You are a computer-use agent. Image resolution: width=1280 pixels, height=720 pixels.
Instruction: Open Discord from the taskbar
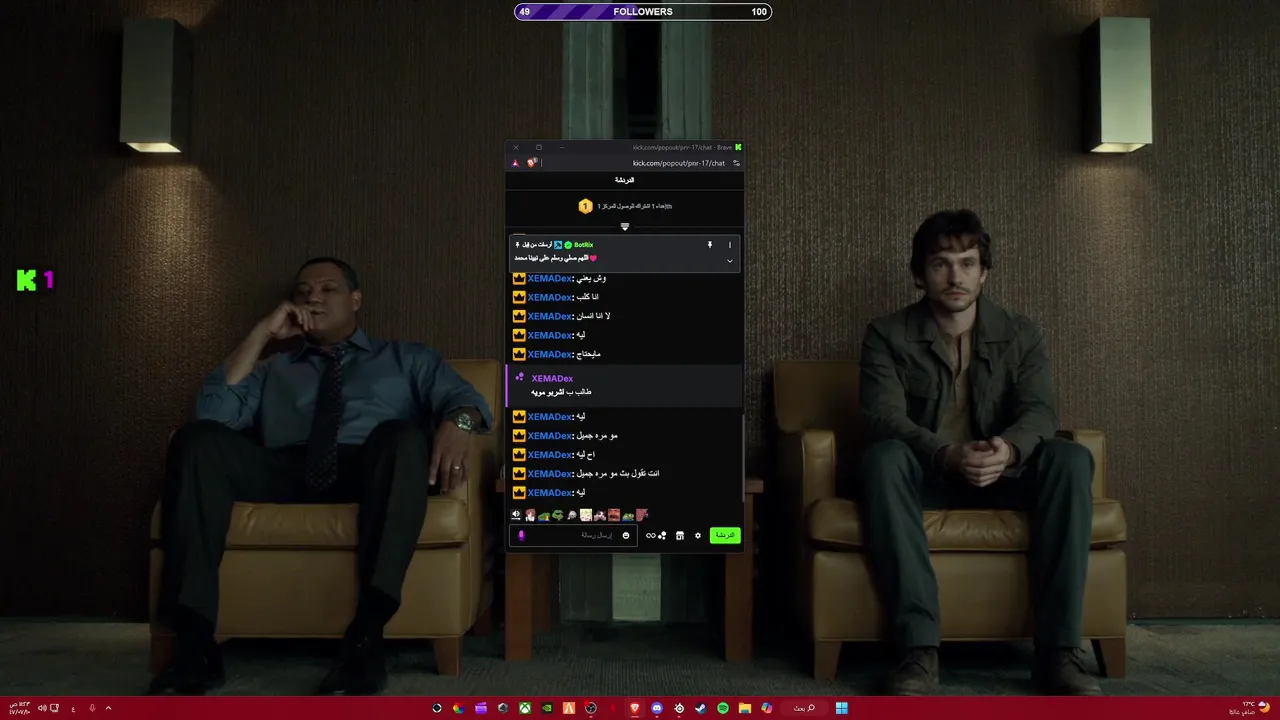click(x=657, y=708)
